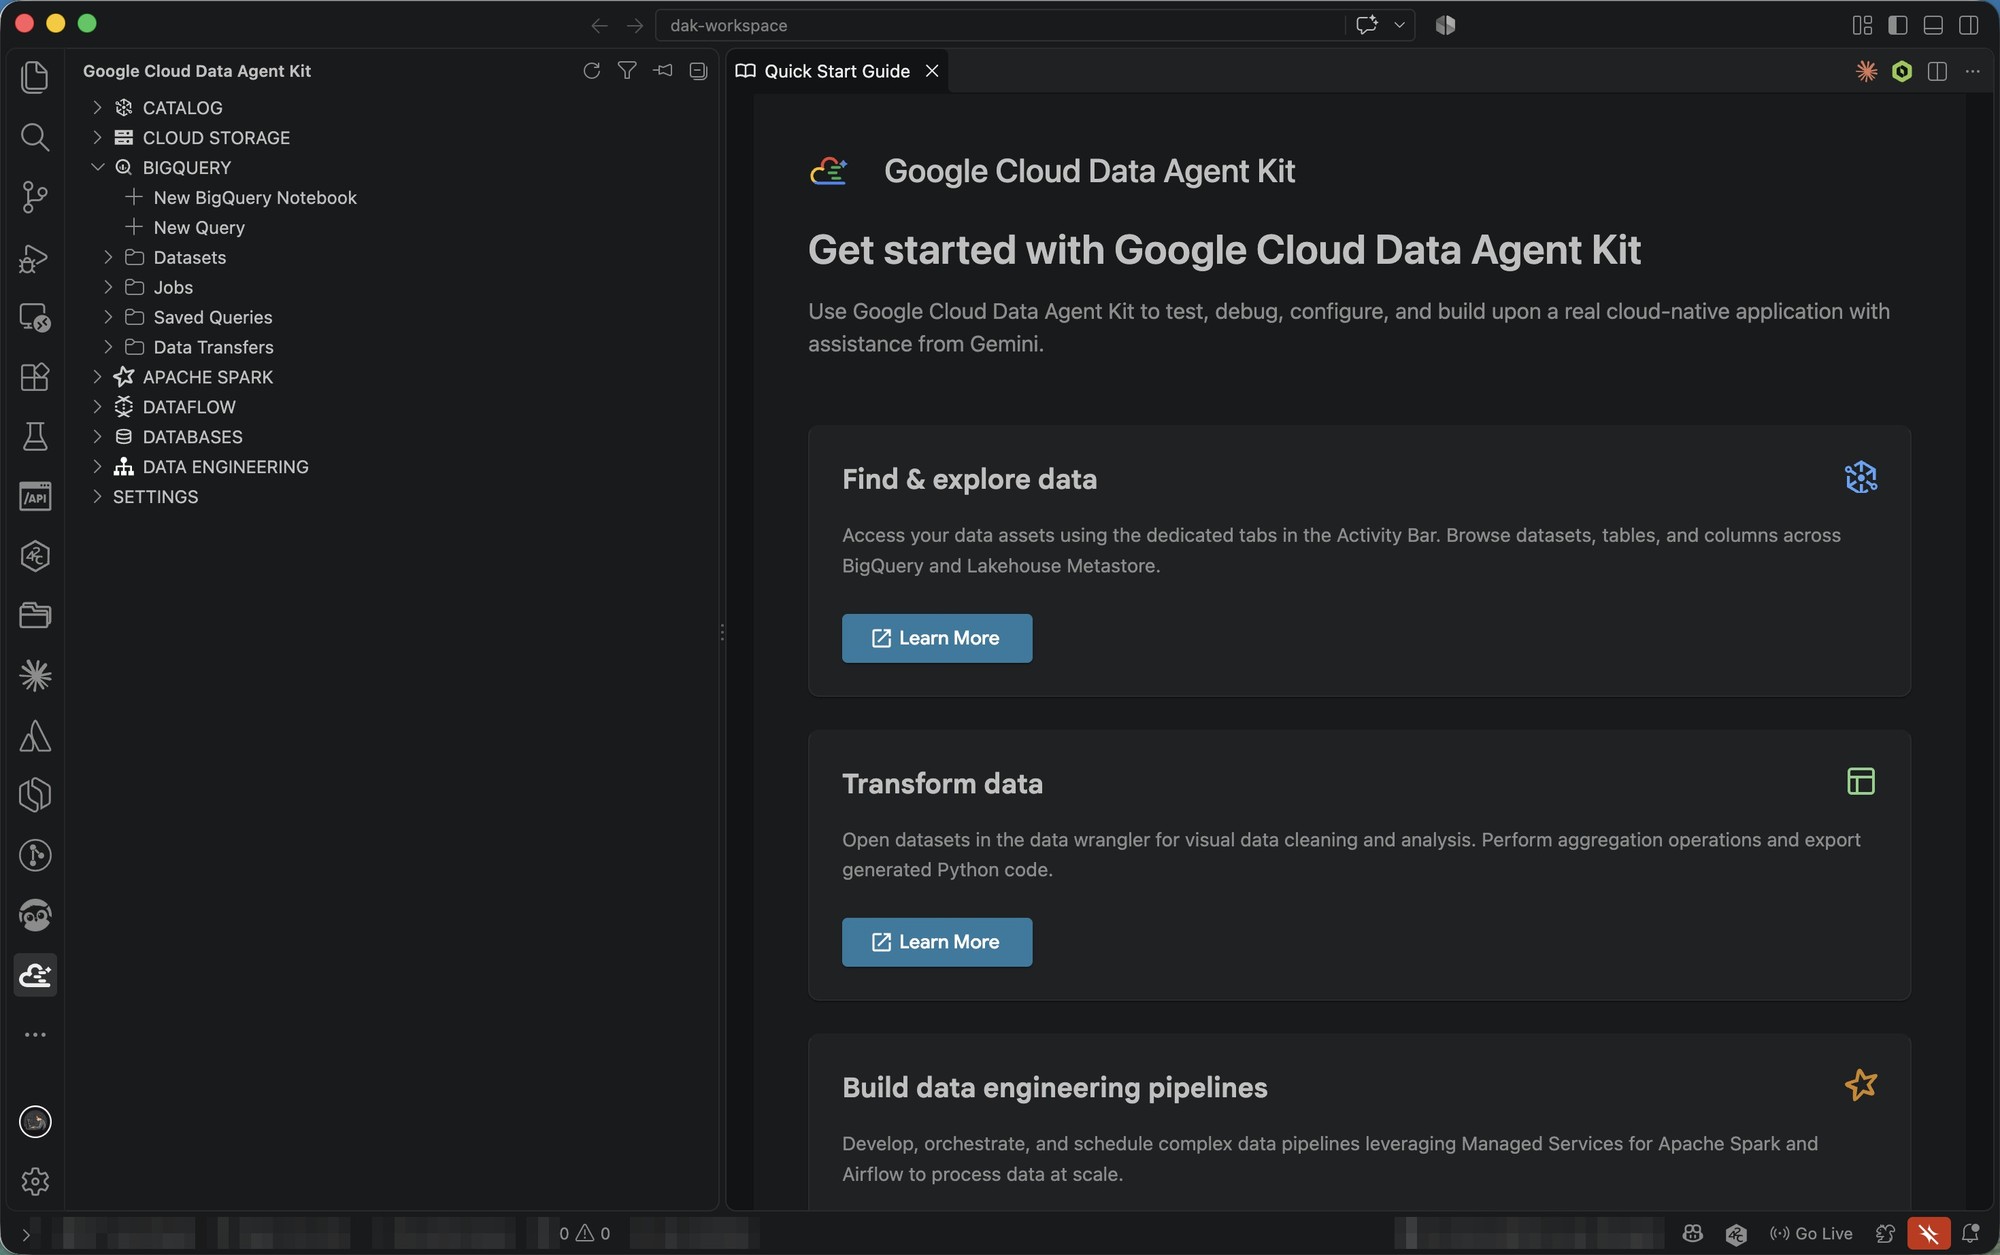
Task: Start Go Live server in status bar
Action: coord(1811,1234)
